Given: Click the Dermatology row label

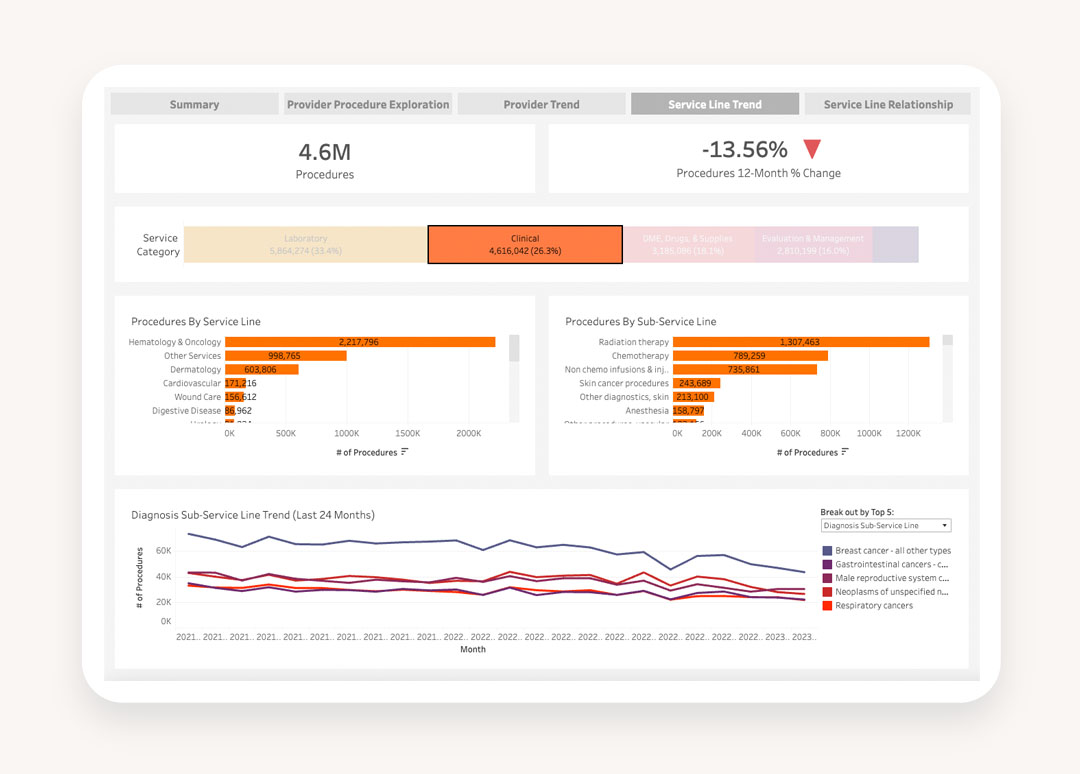Looking at the screenshot, I should tap(196, 369).
